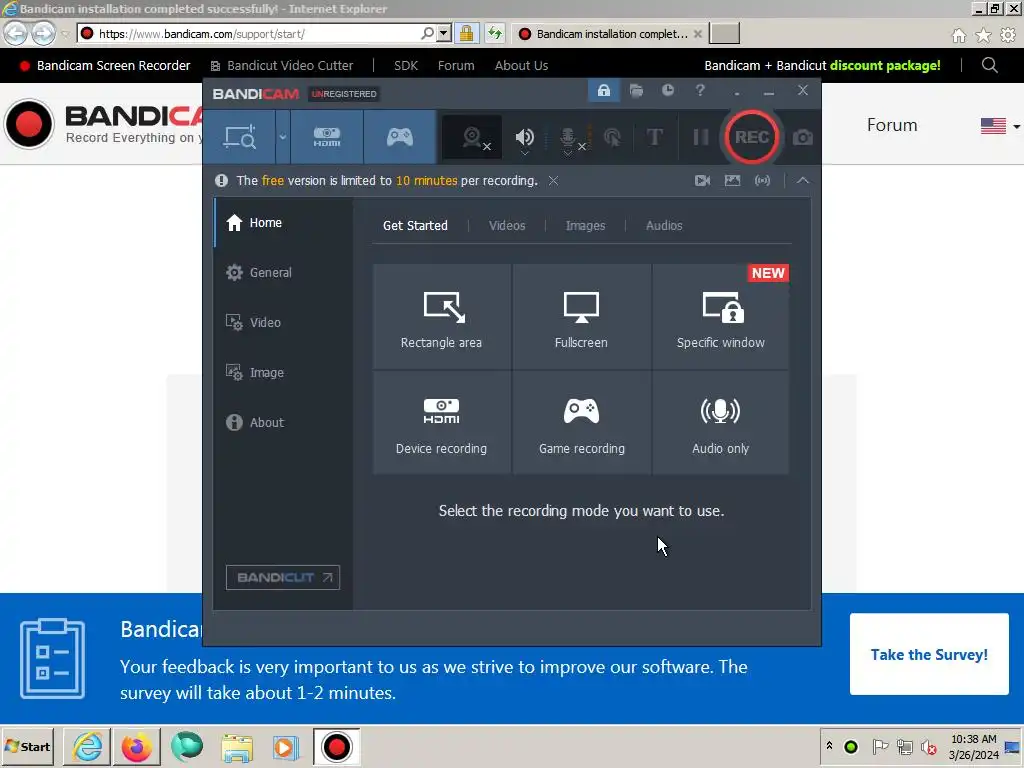Collapse the Bandicam panel with chevron

click(x=803, y=181)
